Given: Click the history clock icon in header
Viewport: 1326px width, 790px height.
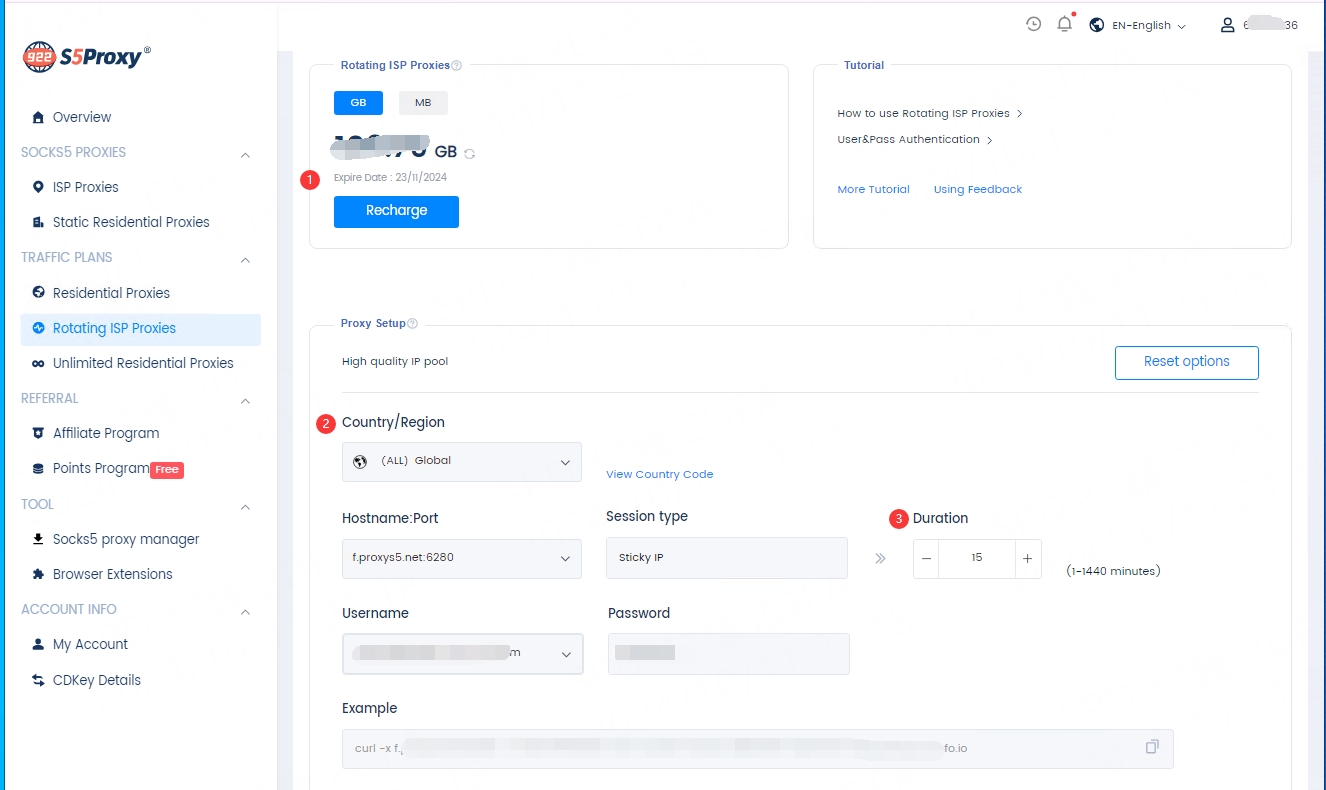Looking at the screenshot, I should [1034, 24].
